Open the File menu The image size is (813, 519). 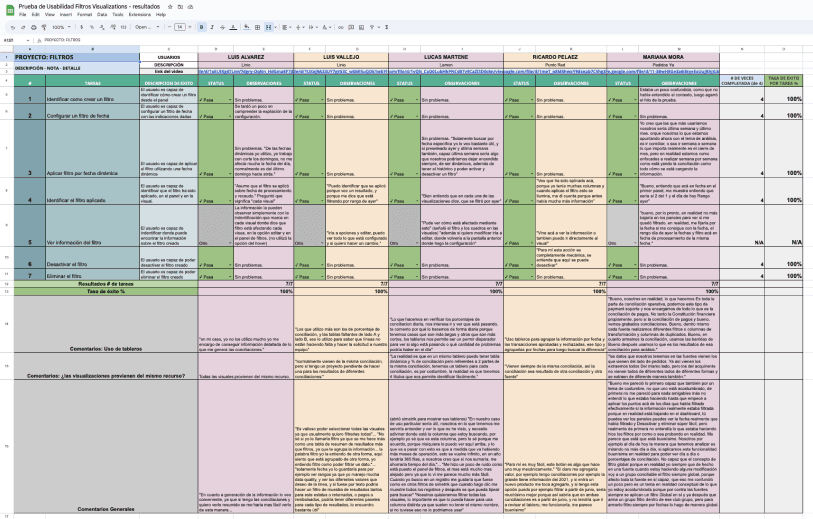22,15
